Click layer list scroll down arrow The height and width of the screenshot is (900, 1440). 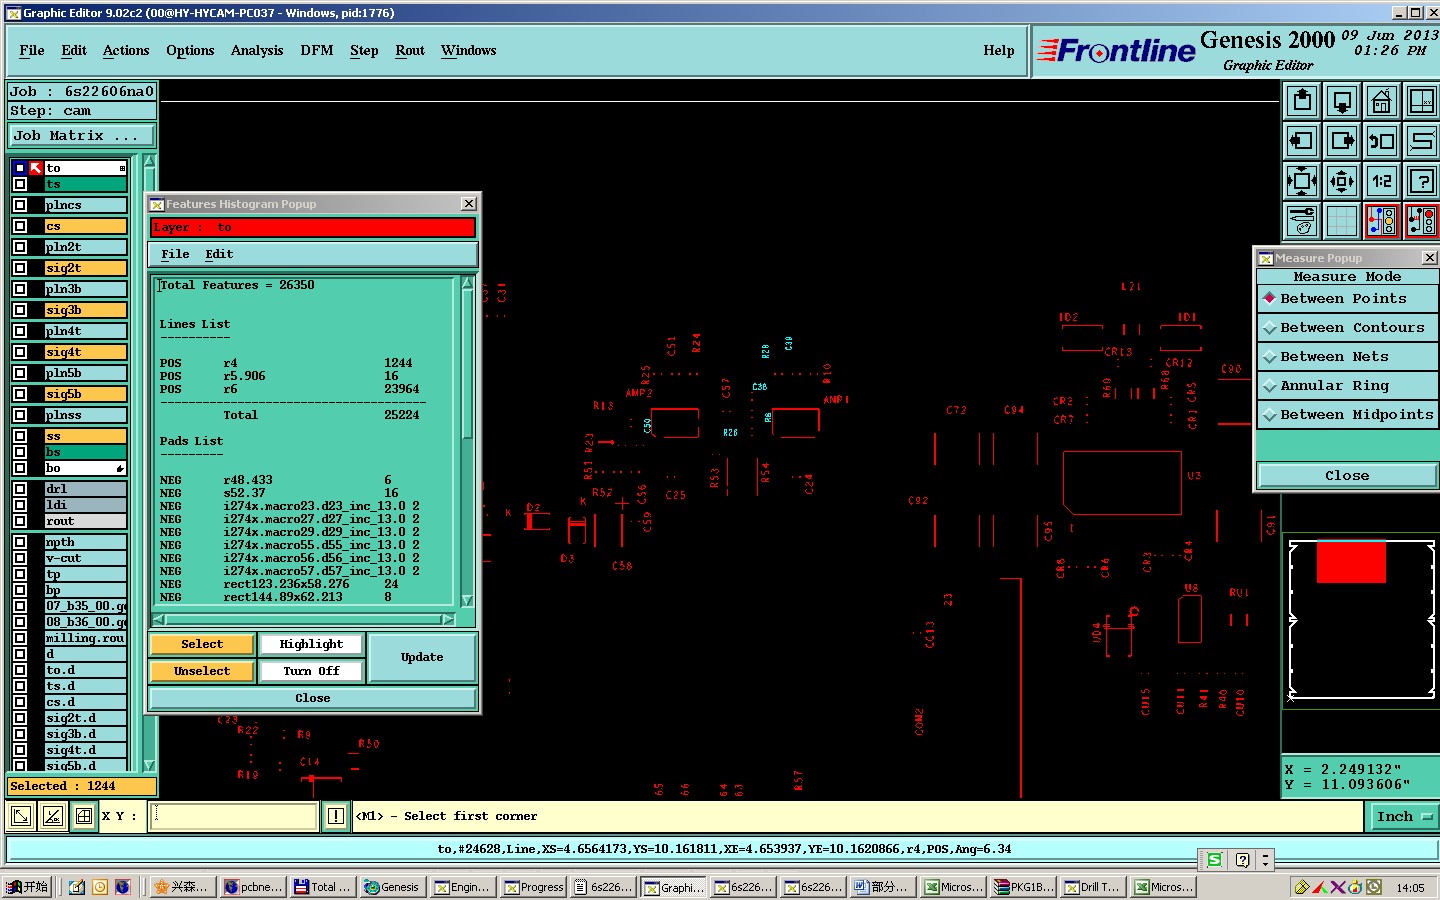pos(150,766)
